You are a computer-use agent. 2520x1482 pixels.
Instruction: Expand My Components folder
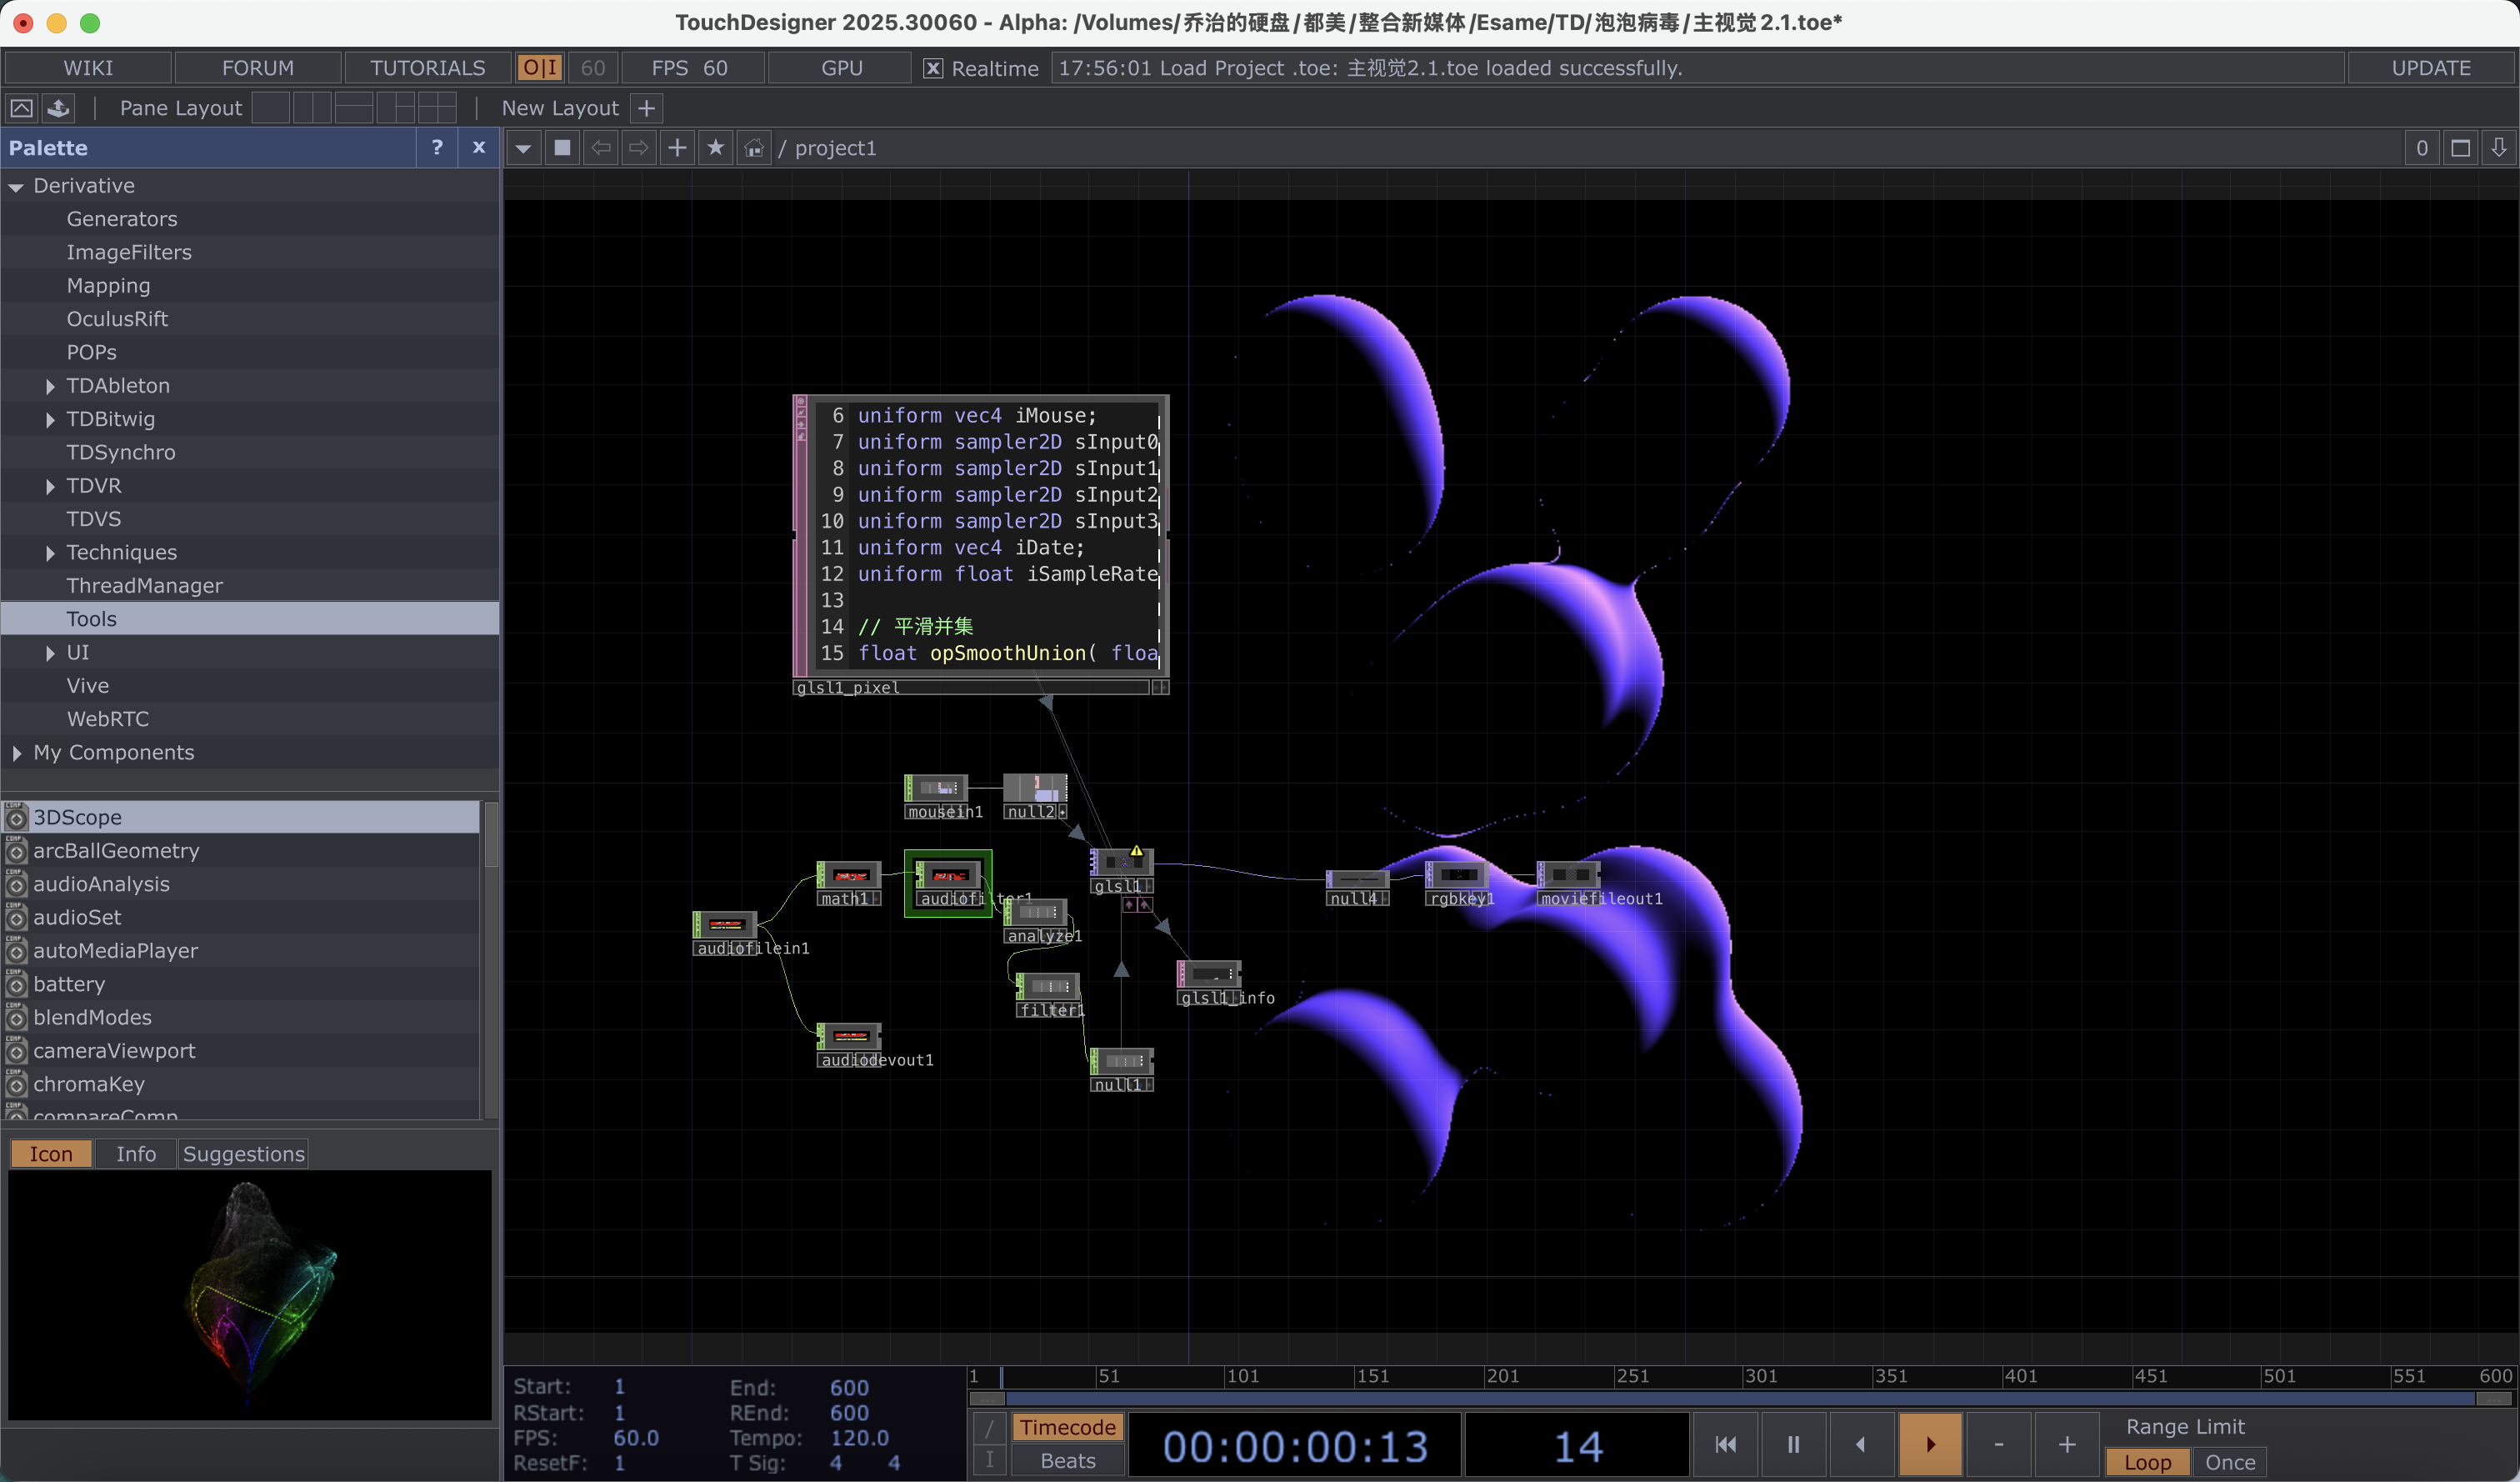pos(16,753)
